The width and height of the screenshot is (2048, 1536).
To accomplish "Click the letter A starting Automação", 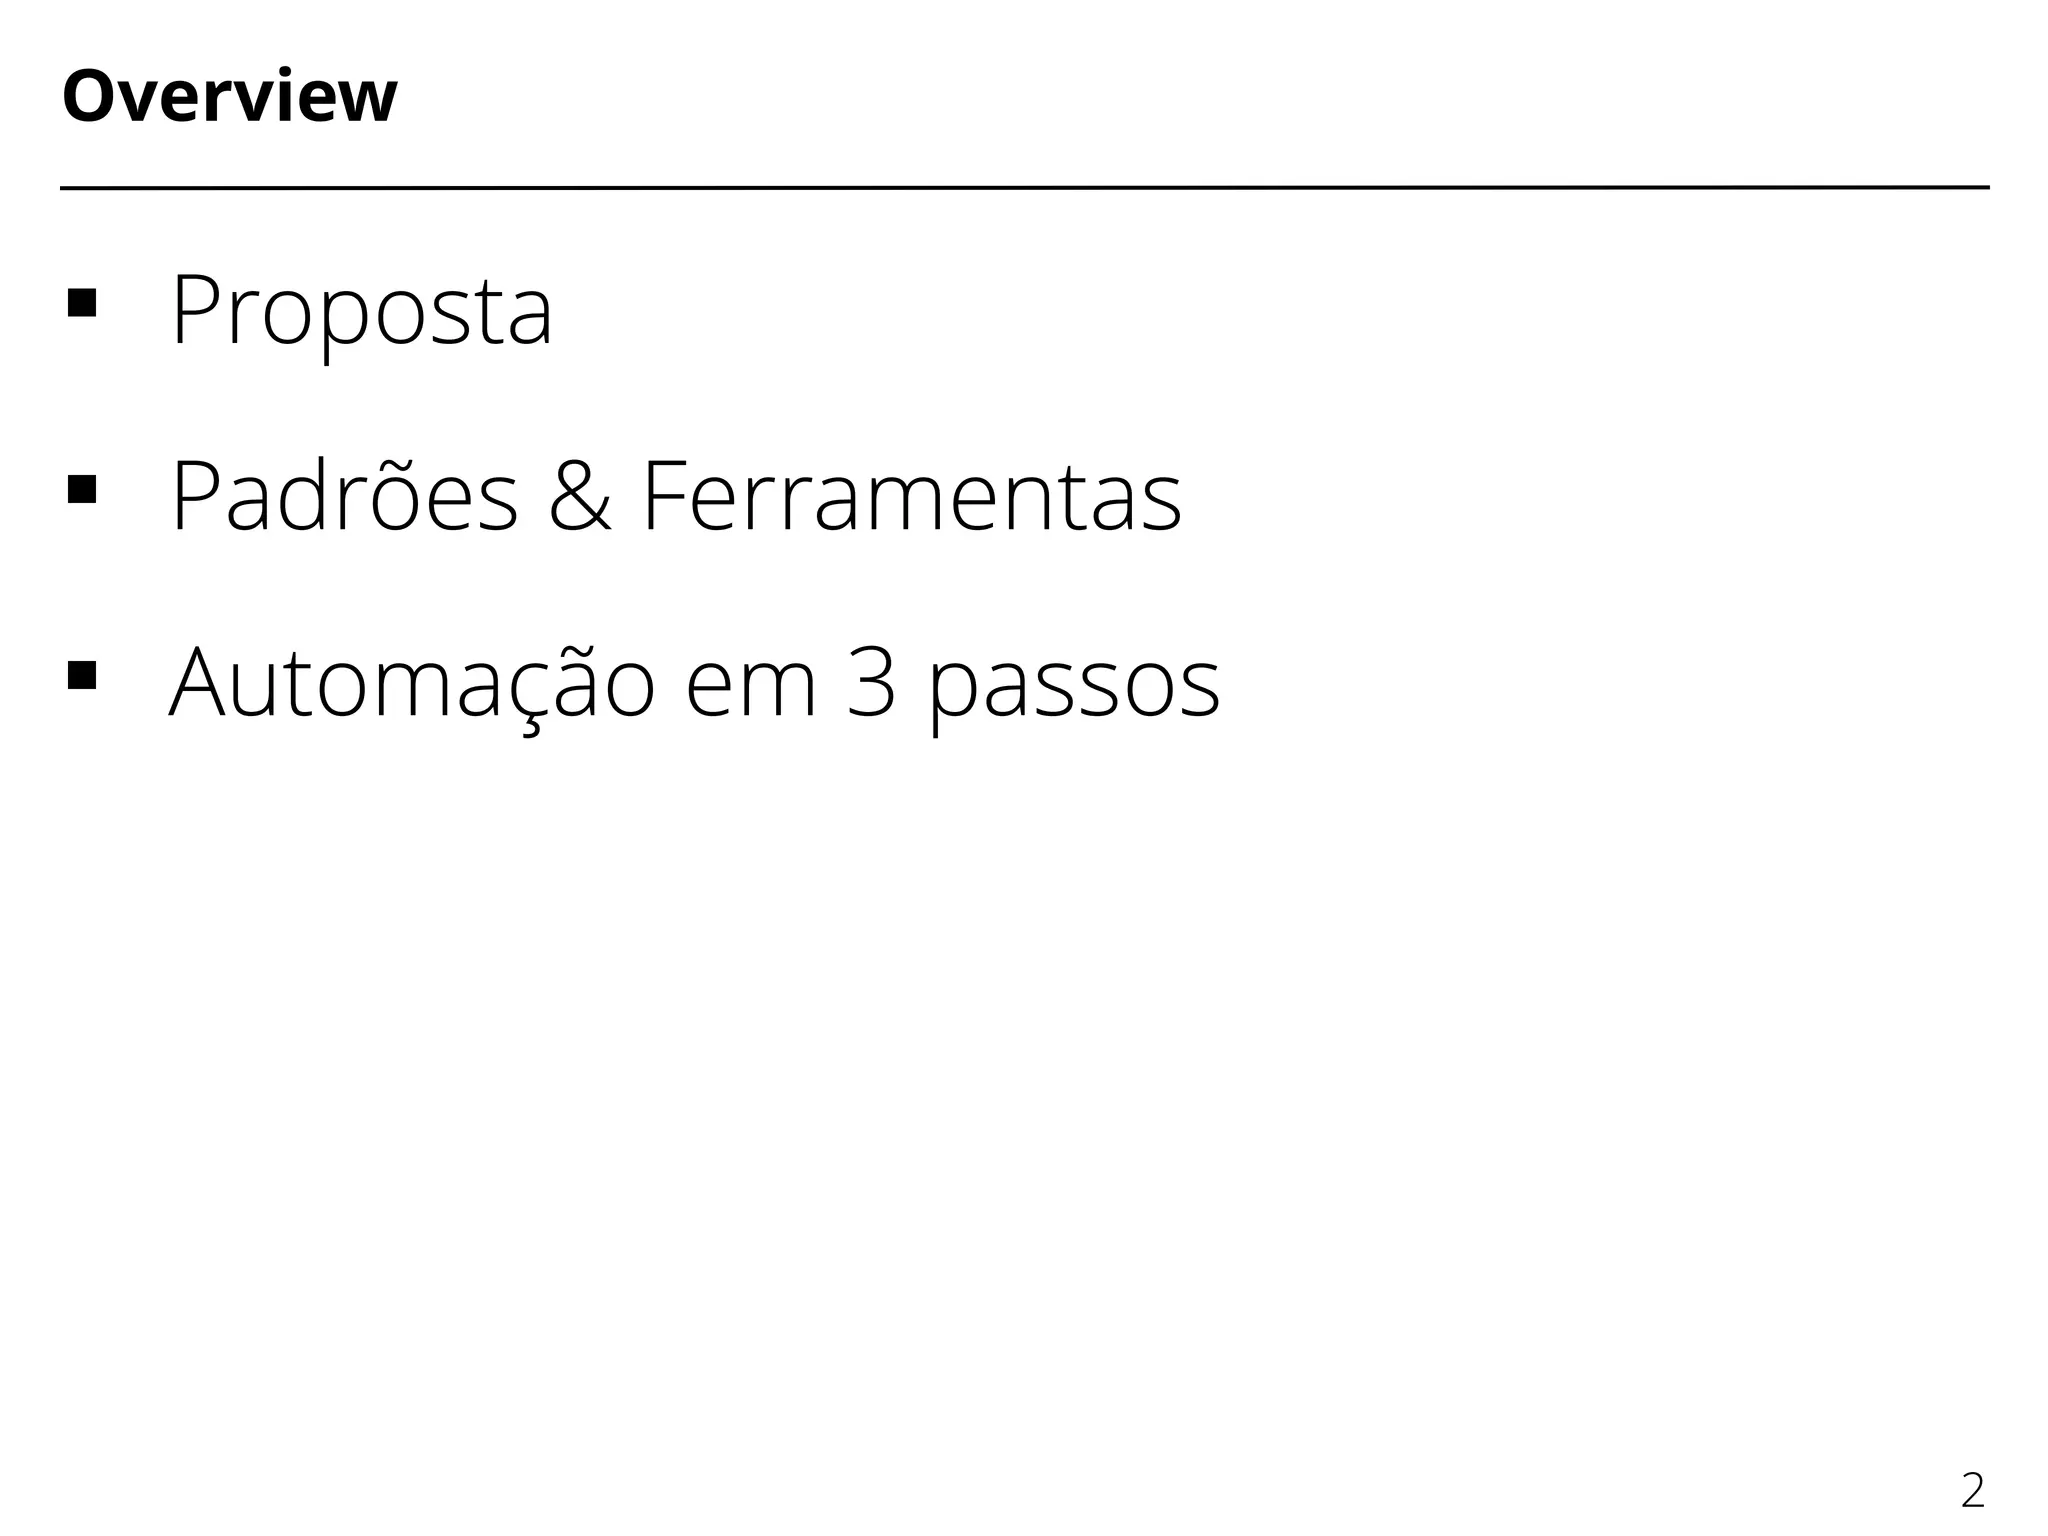I will [200, 683].
